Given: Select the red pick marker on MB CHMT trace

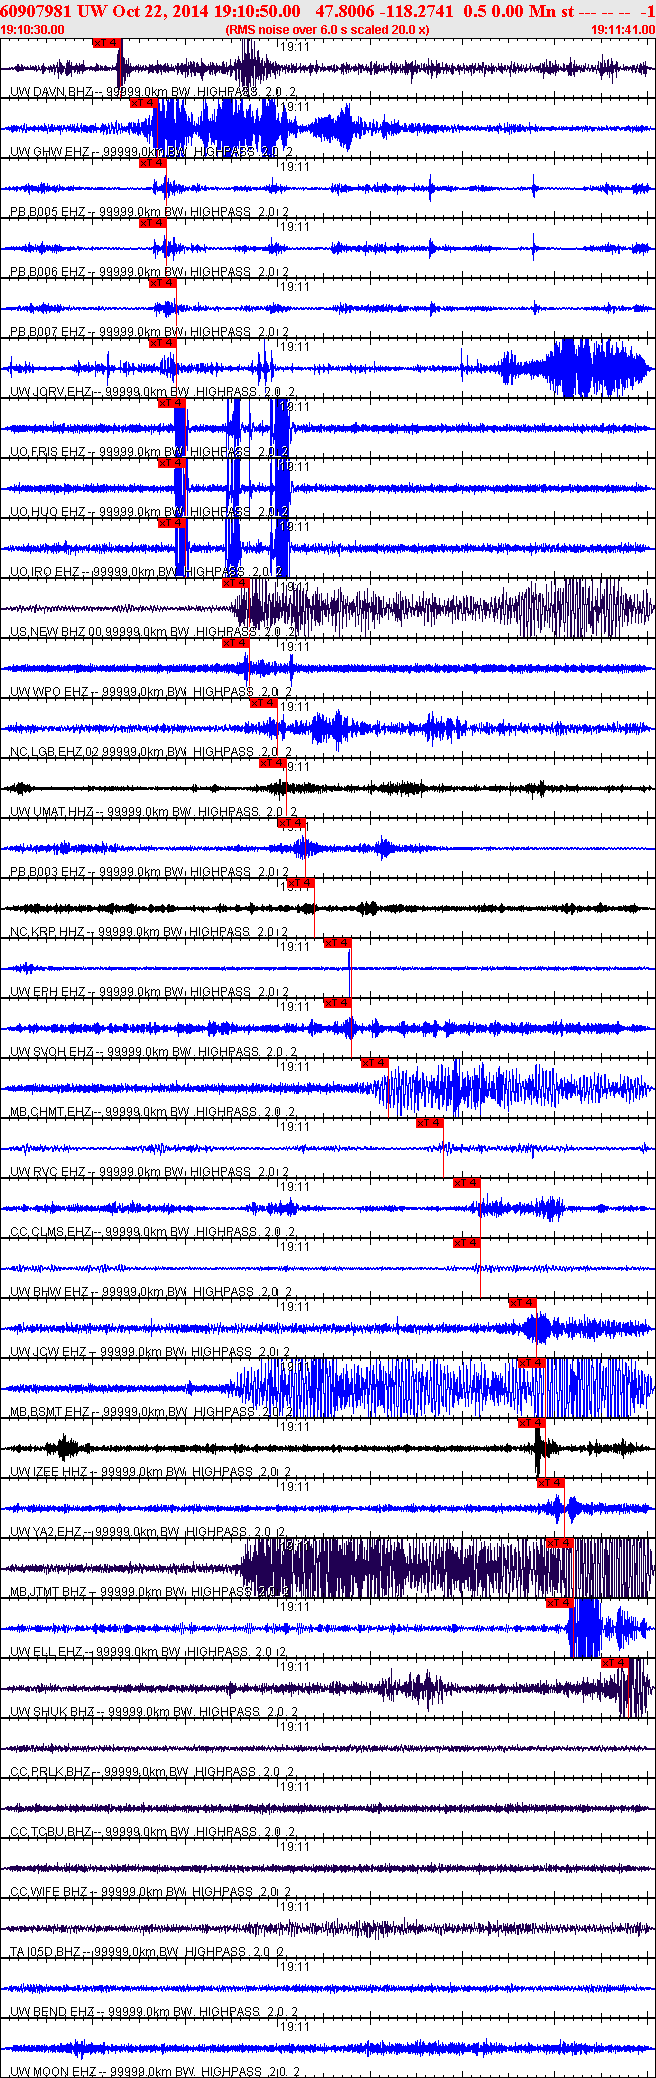Looking at the screenshot, I should coord(374,1063).
